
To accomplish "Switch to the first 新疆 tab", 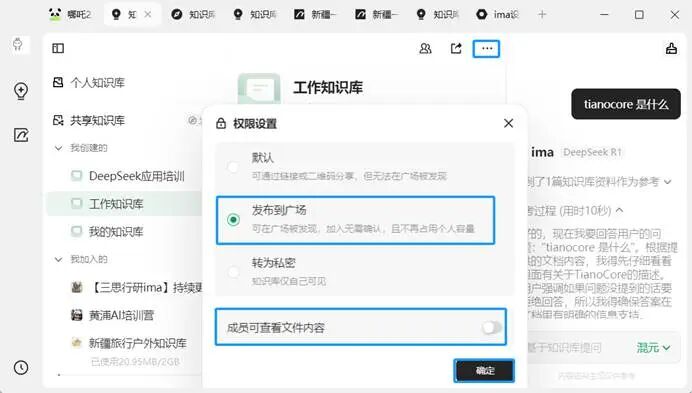I will click(316, 15).
